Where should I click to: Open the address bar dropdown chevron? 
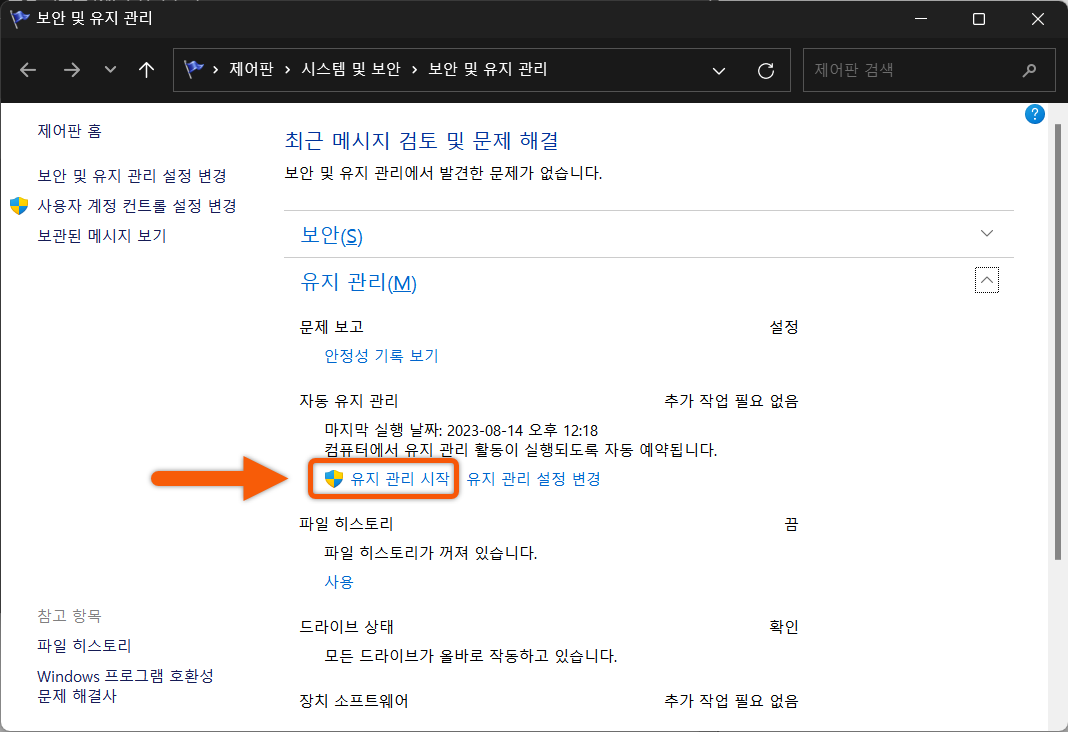[718, 70]
